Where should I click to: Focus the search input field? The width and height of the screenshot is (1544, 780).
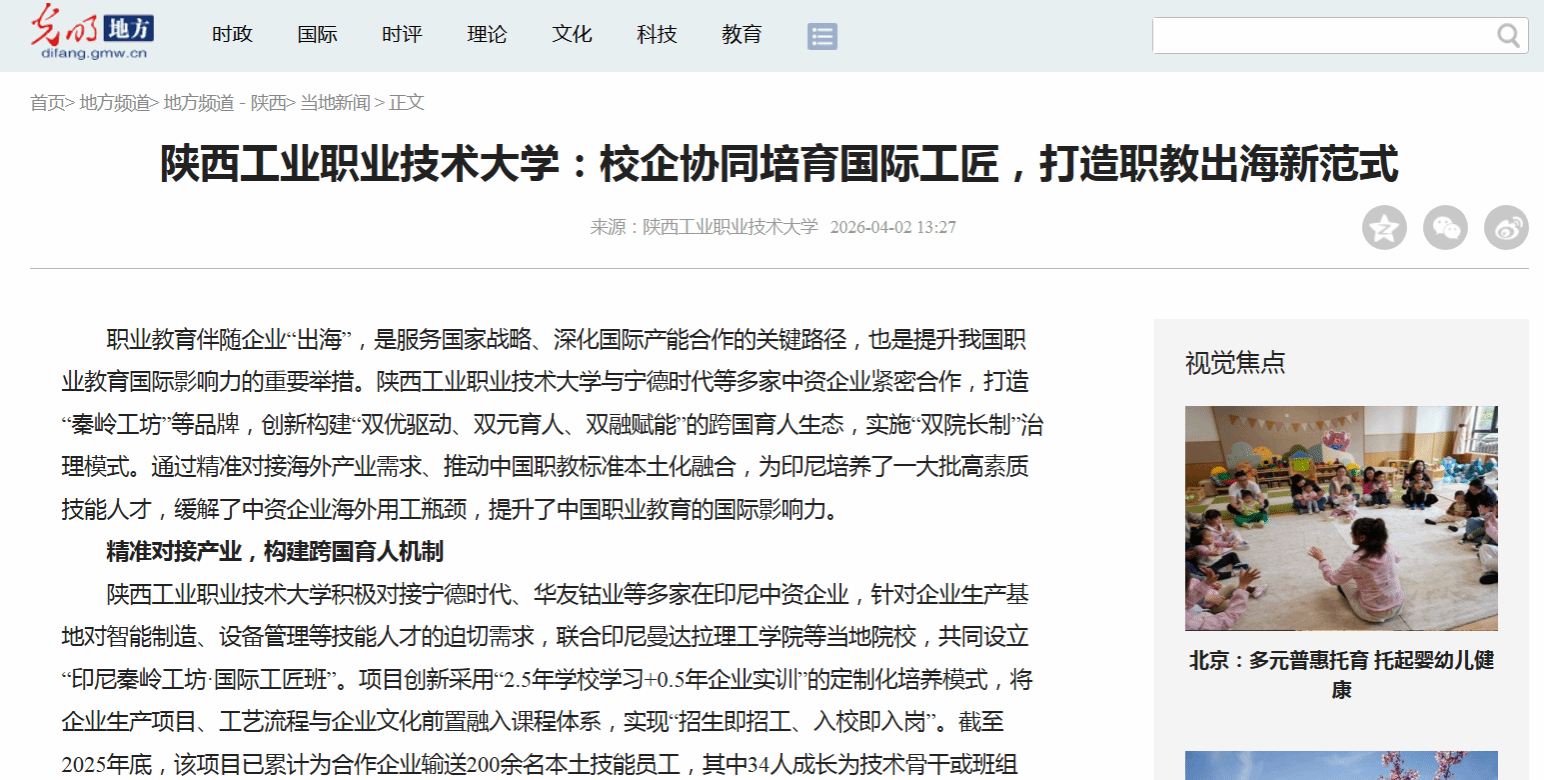coord(1322,36)
